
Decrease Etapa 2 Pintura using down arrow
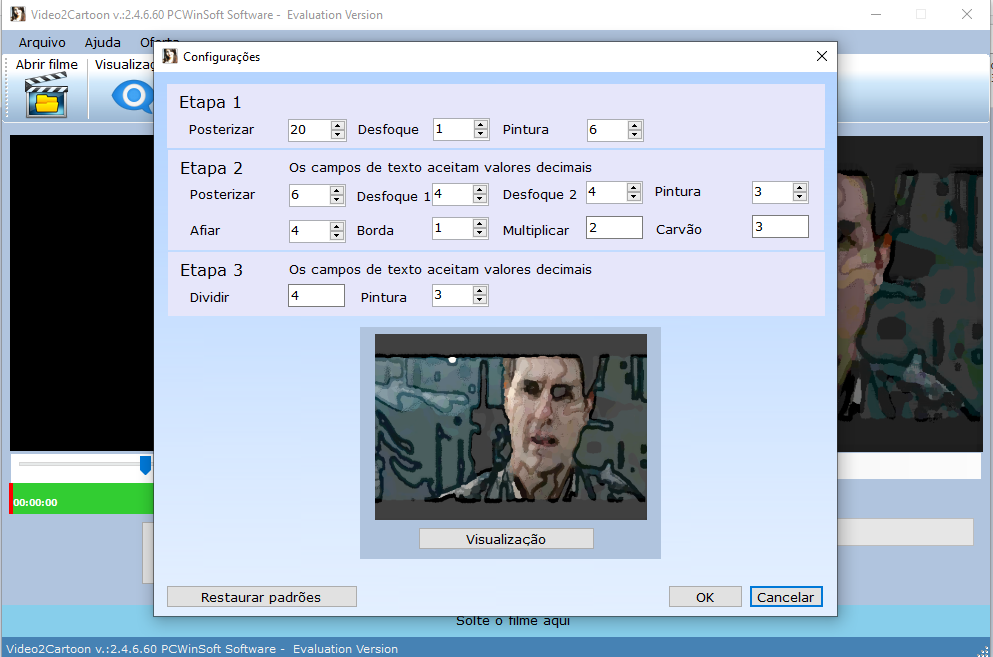(x=800, y=197)
